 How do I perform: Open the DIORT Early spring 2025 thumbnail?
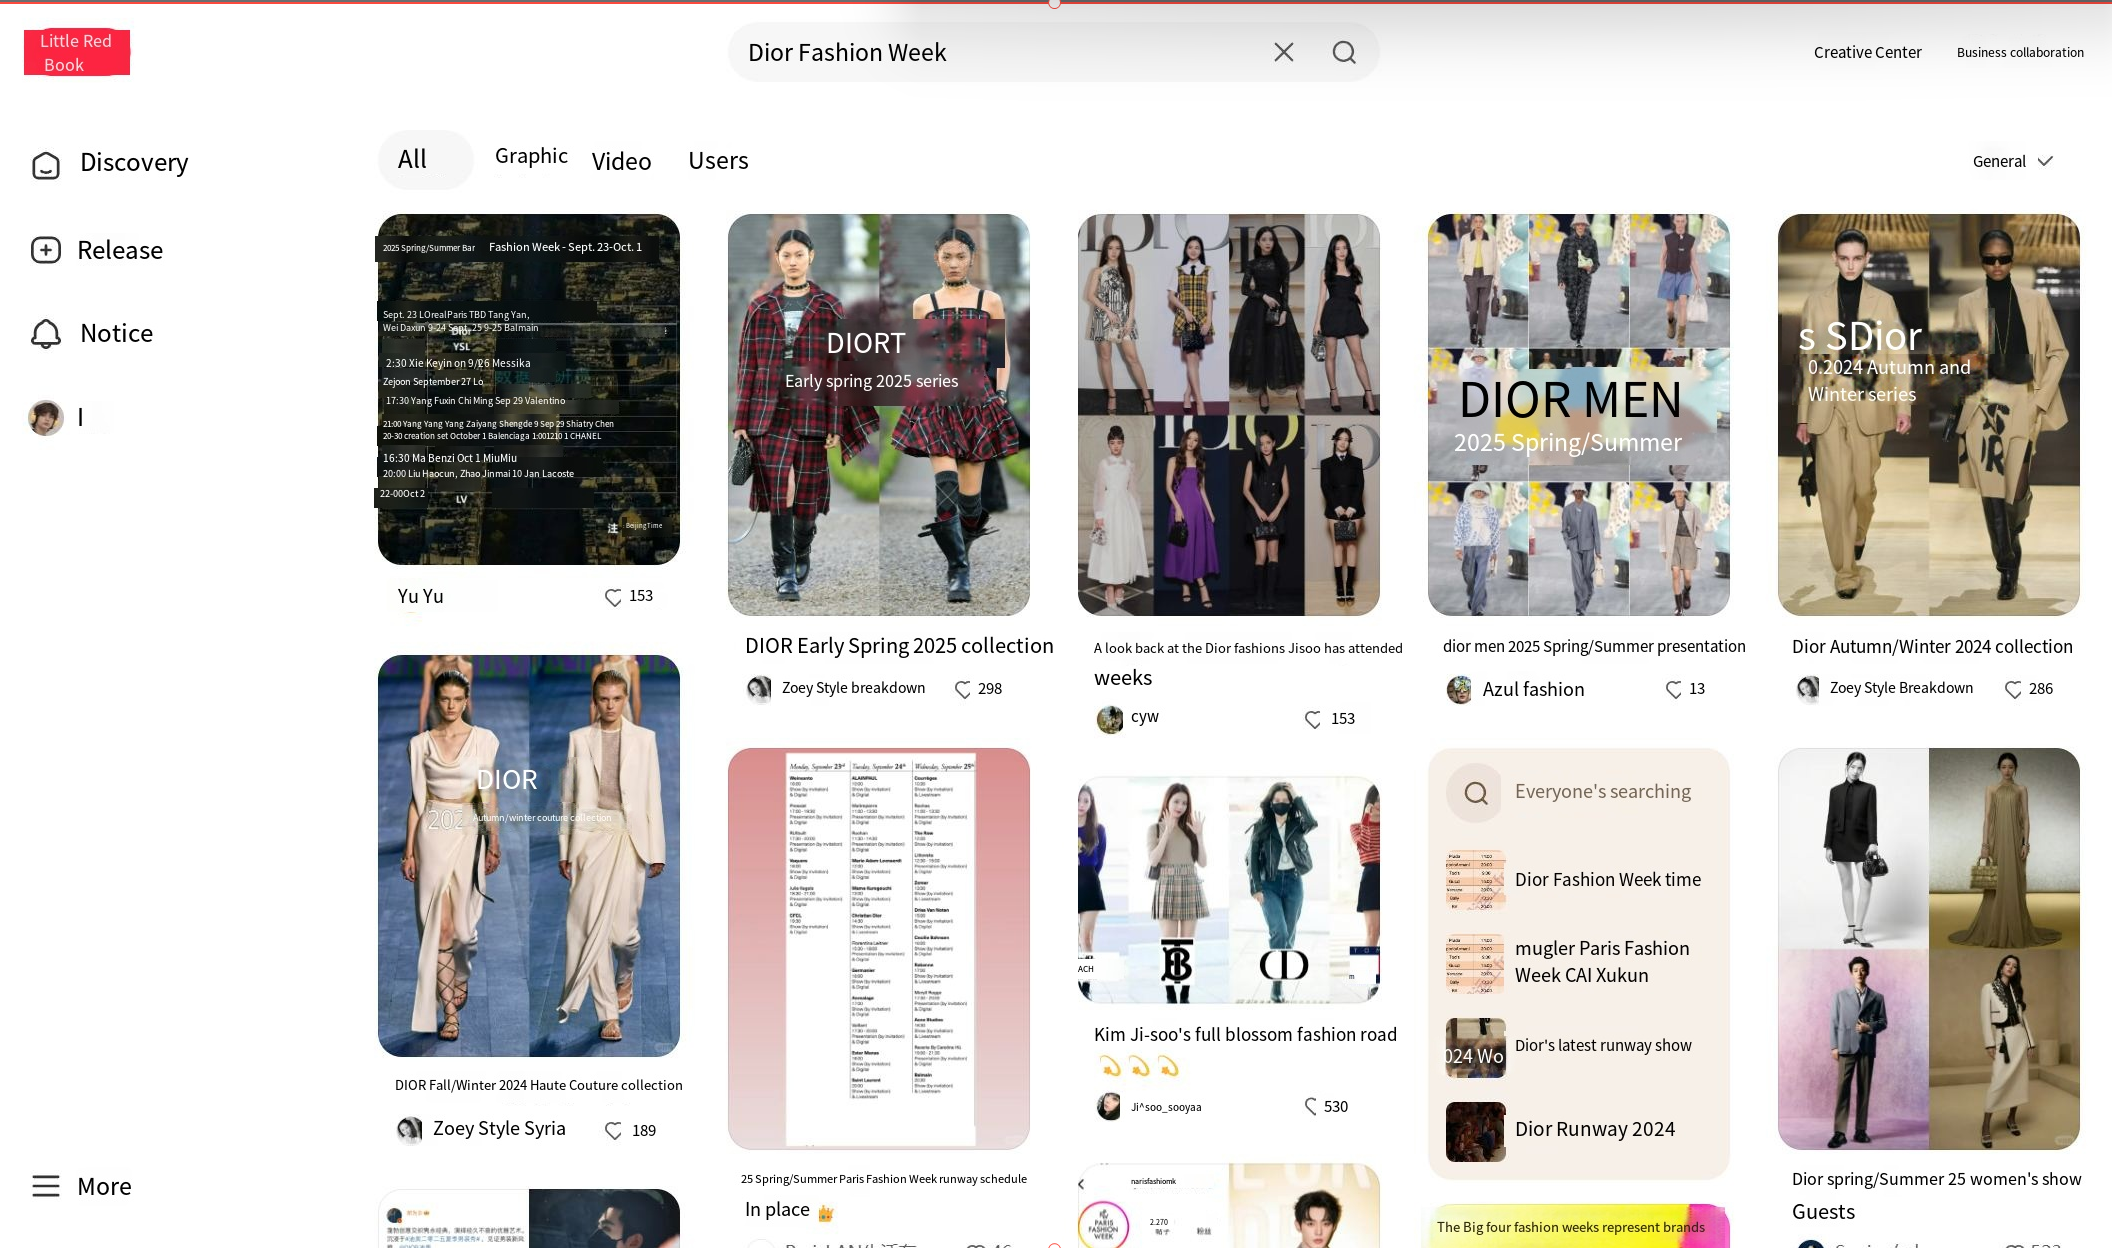pos(879,415)
